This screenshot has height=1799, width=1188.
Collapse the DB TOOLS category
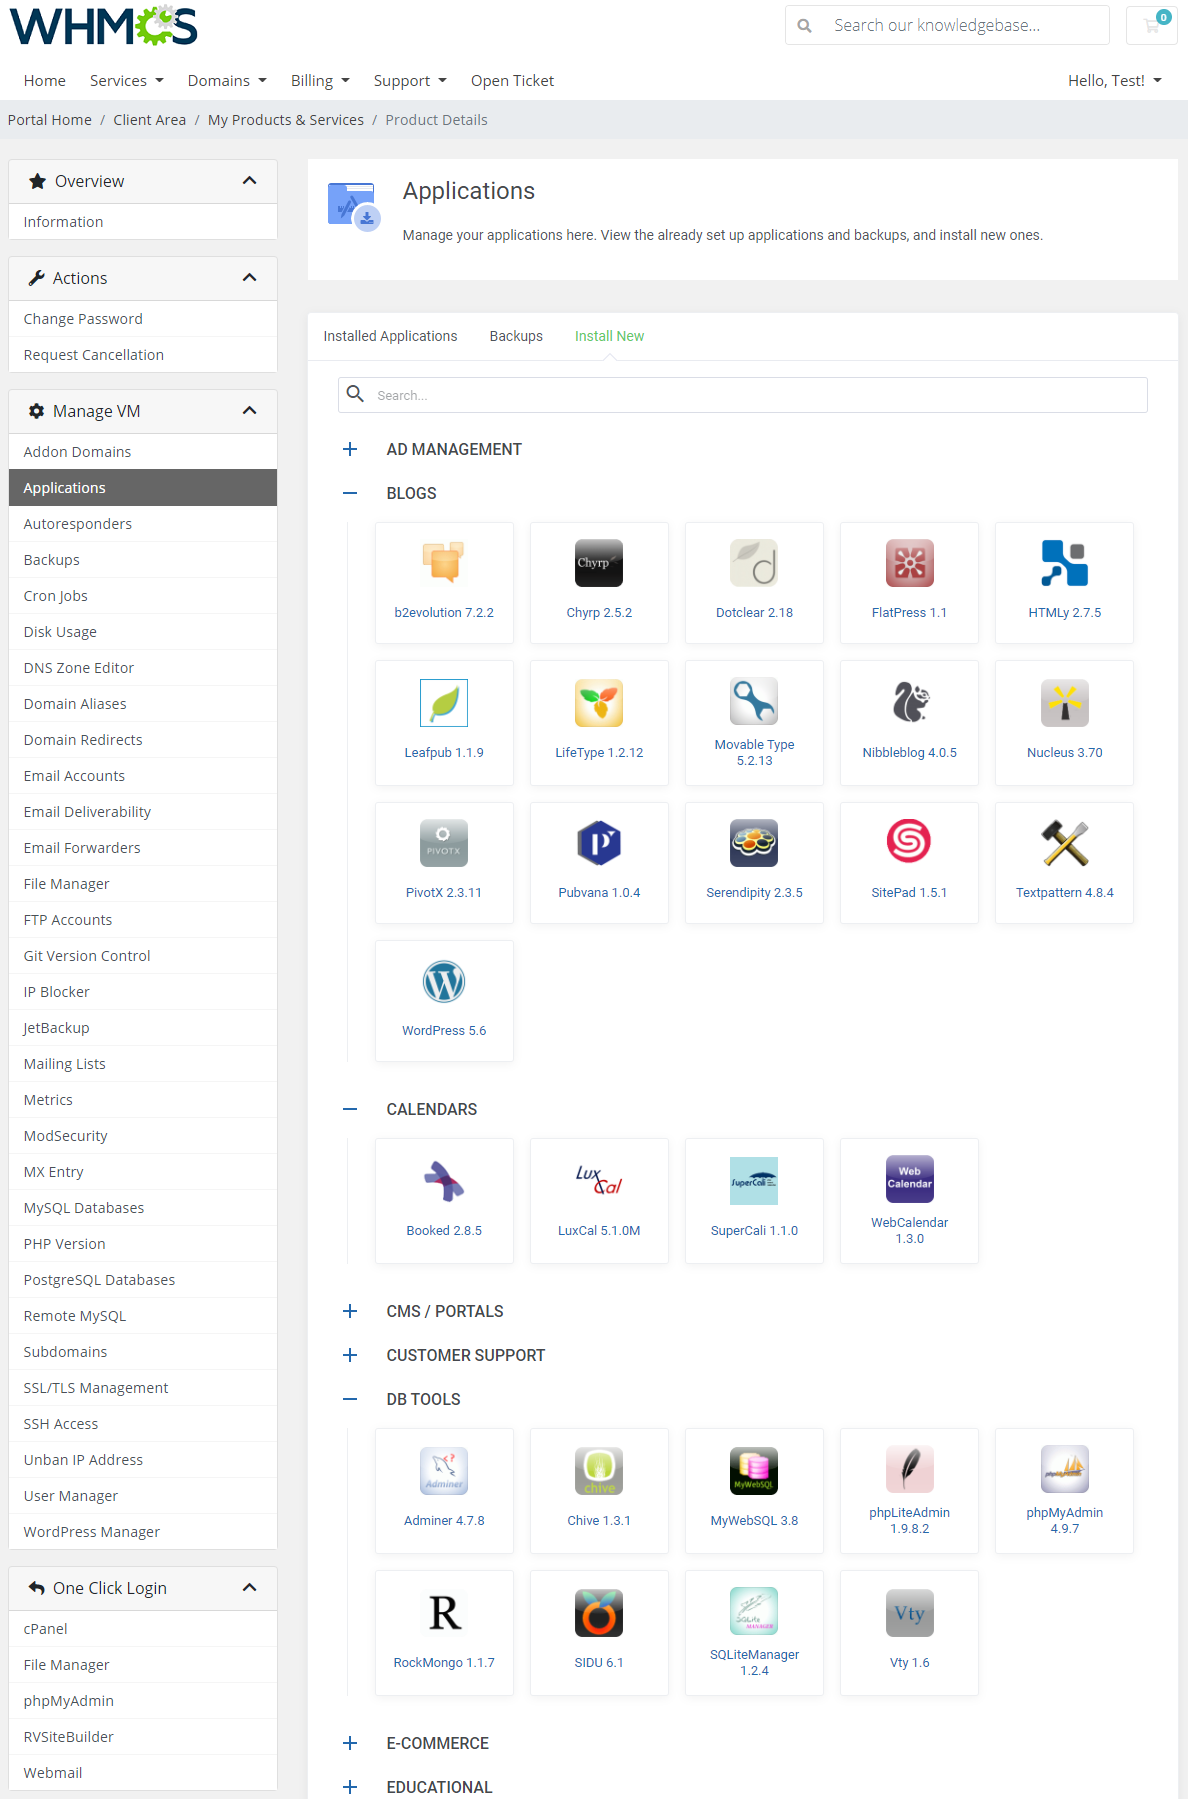(x=350, y=1399)
